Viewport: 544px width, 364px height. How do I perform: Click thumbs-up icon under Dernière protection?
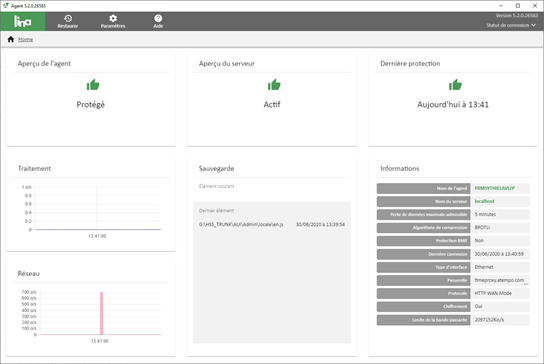coord(455,85)
